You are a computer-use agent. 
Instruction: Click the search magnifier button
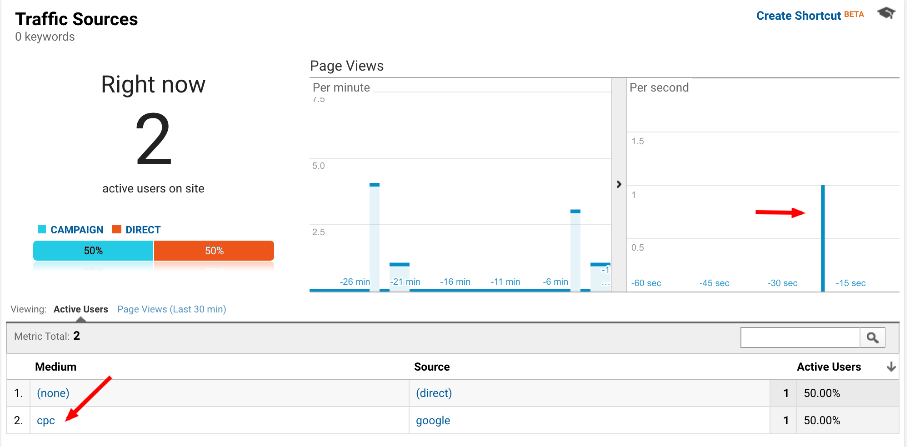[873, 338]
